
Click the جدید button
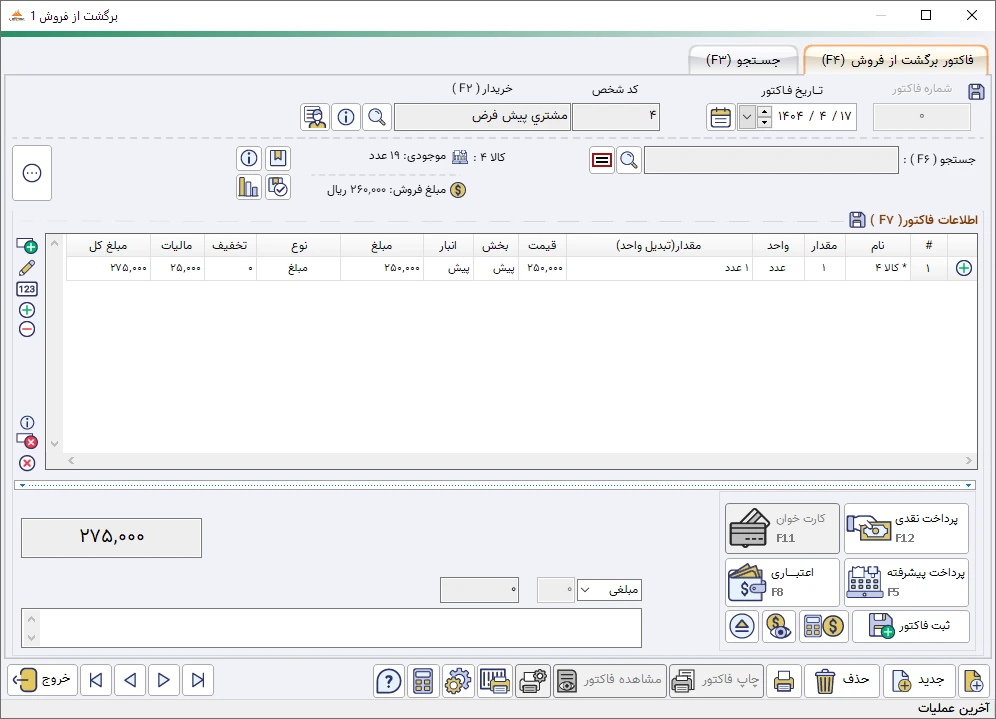click(x=919, y=682)
